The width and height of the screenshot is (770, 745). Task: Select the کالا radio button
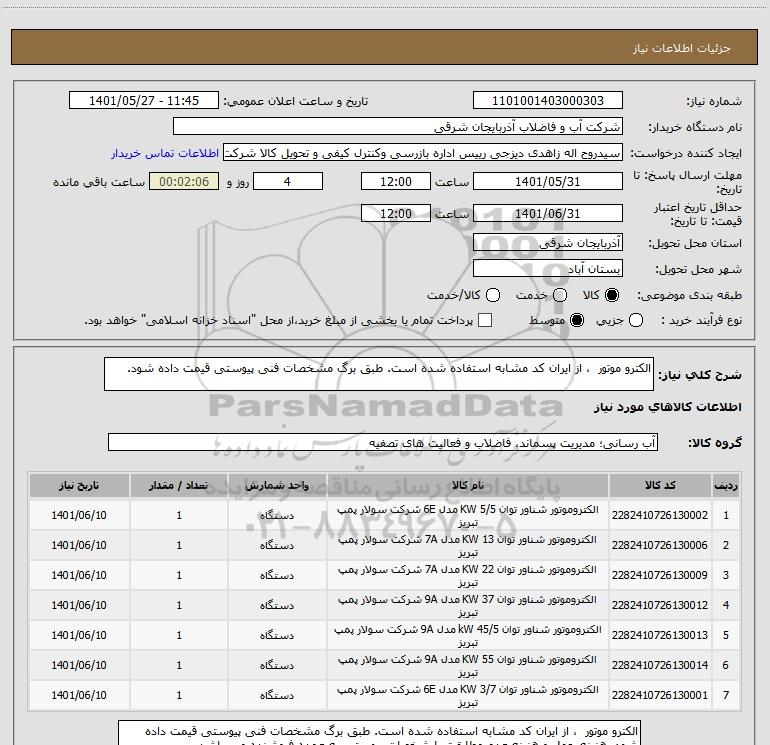[612, 295]
